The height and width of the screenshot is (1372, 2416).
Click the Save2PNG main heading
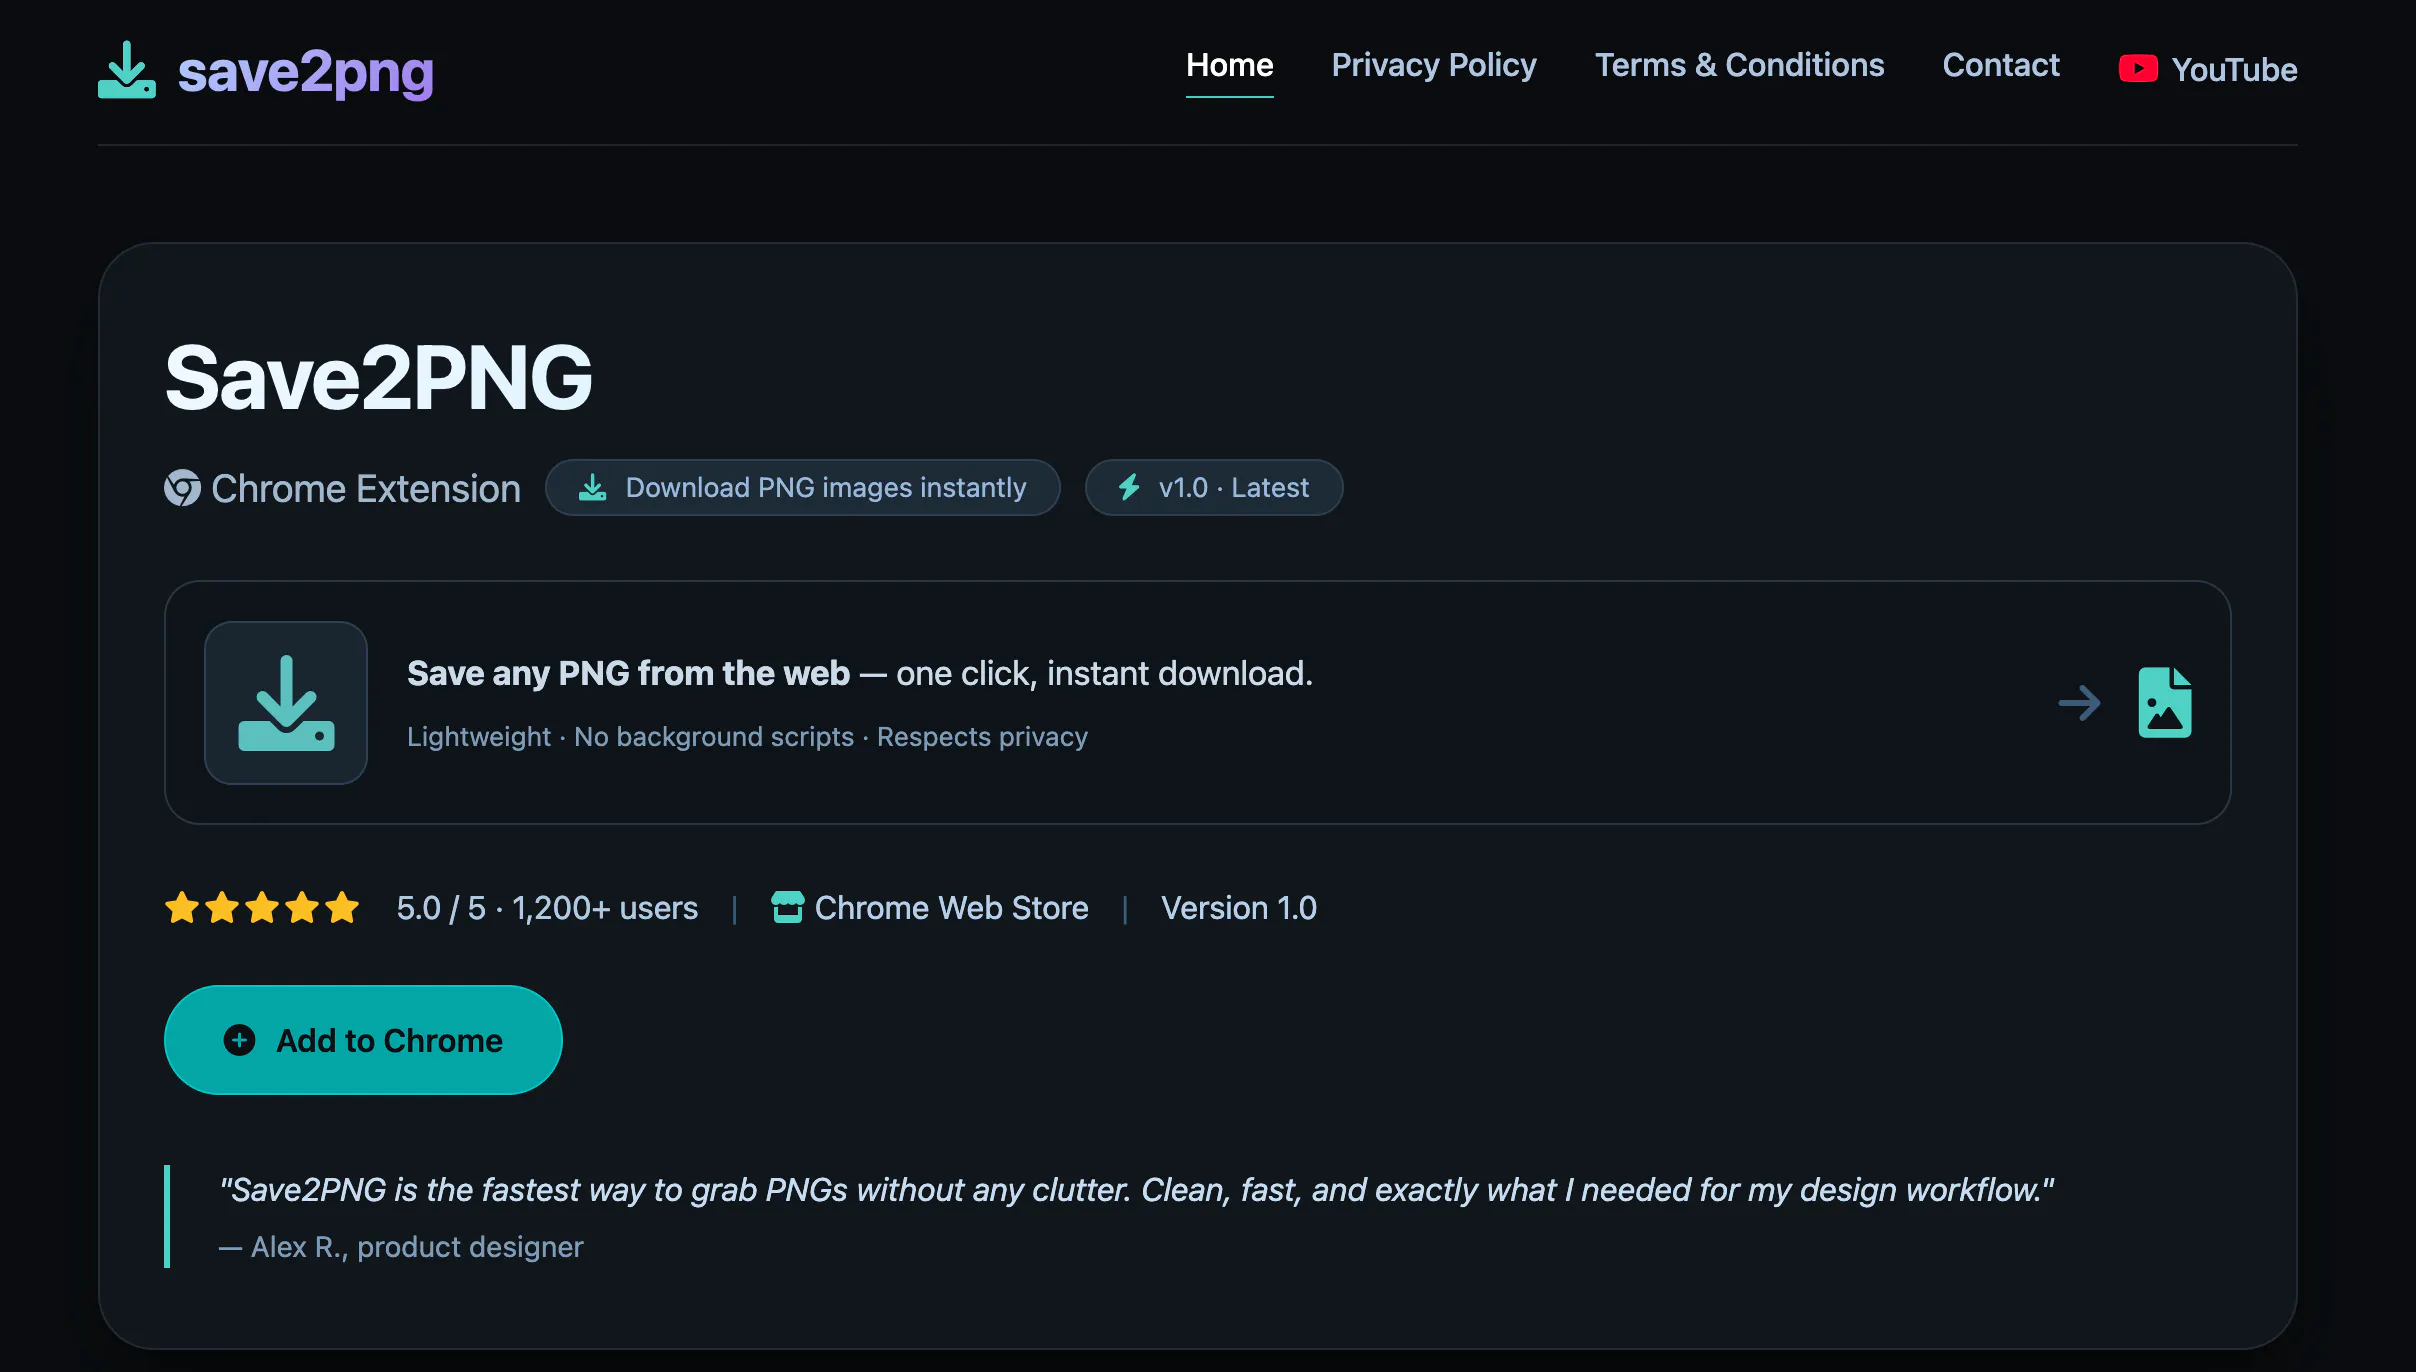(x=379, y=378)
